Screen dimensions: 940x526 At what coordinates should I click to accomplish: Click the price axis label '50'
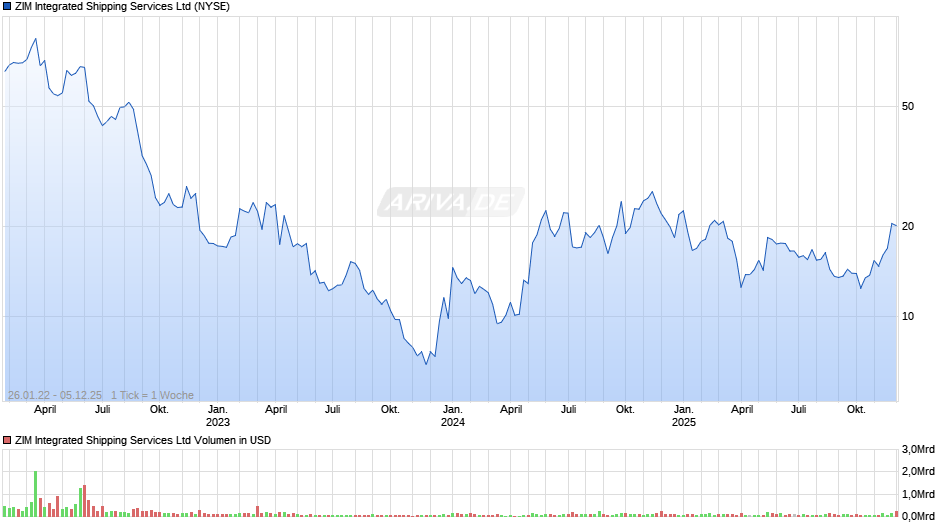pyautogui.click(x=908, y=106)
